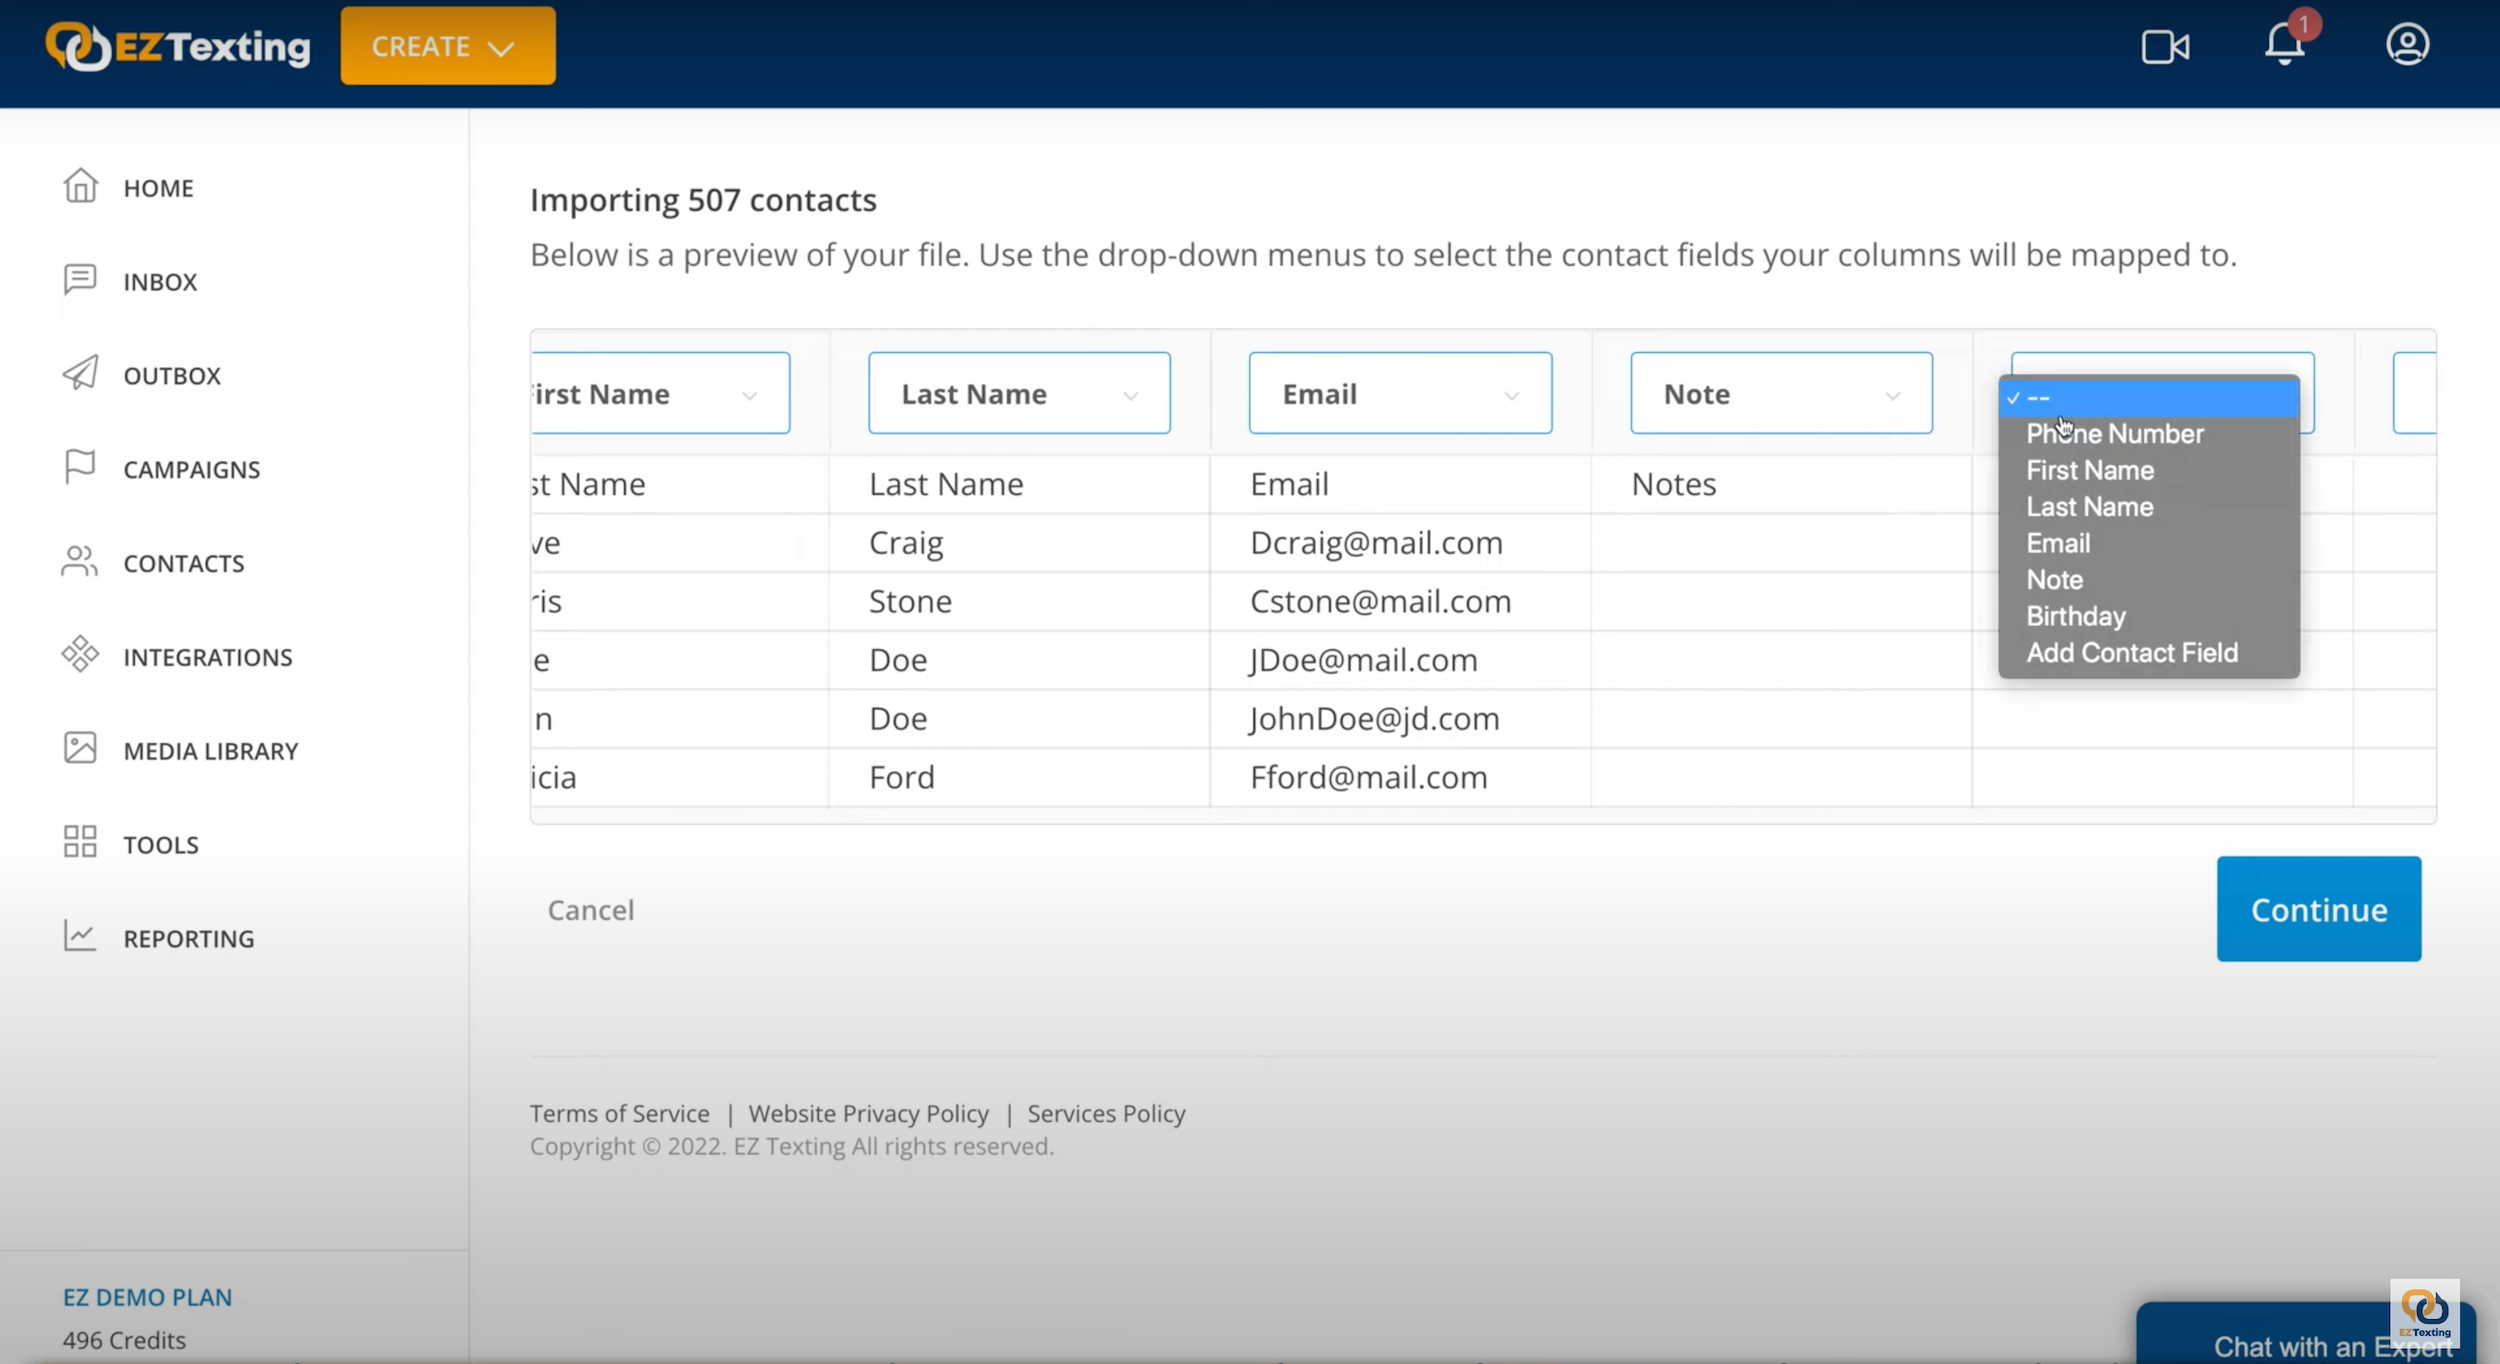Image resolution: width=2500 pixels, height=1364 pixels.
Task: Click the CREATE dropdown button
Action: pos(447,45)
